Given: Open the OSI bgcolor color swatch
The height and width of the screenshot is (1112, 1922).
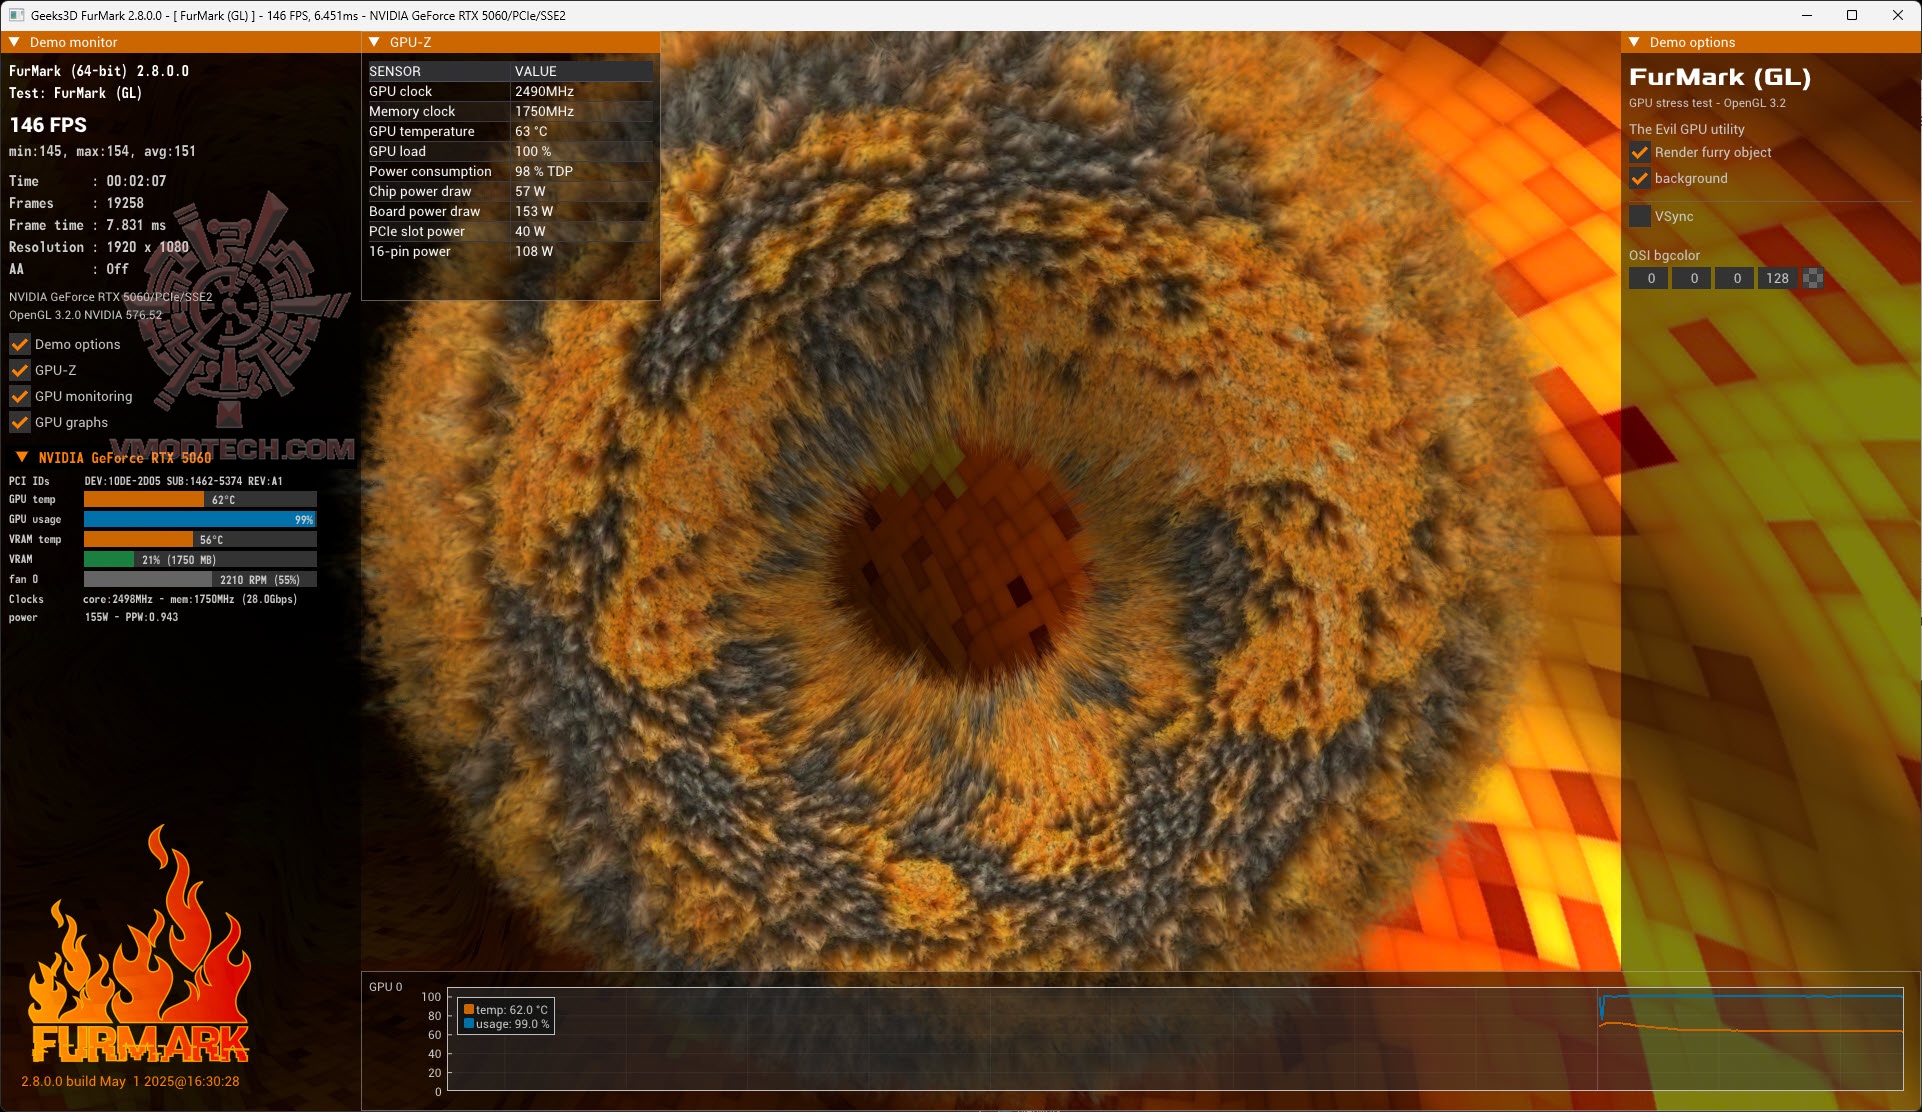Looking at the screenshot, I should (x=1813, y=278).
